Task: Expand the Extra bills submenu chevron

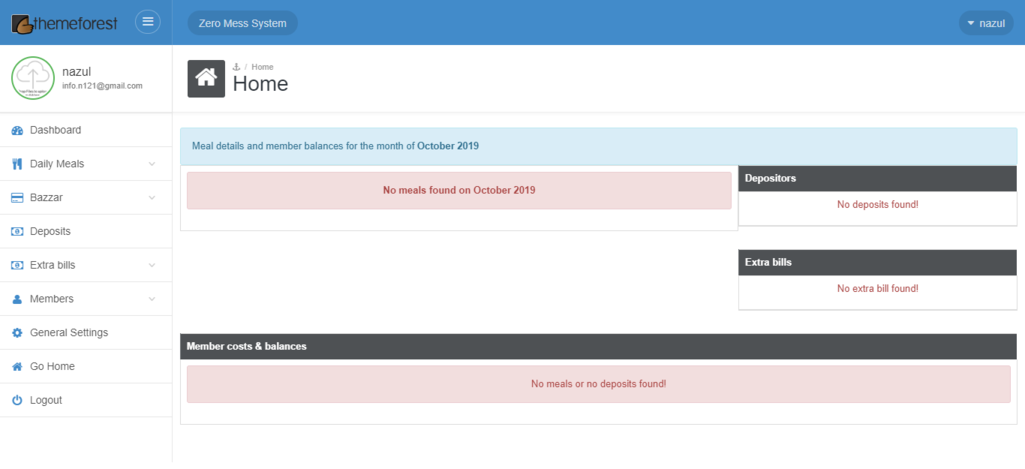Action: click(x=152, y=266)
